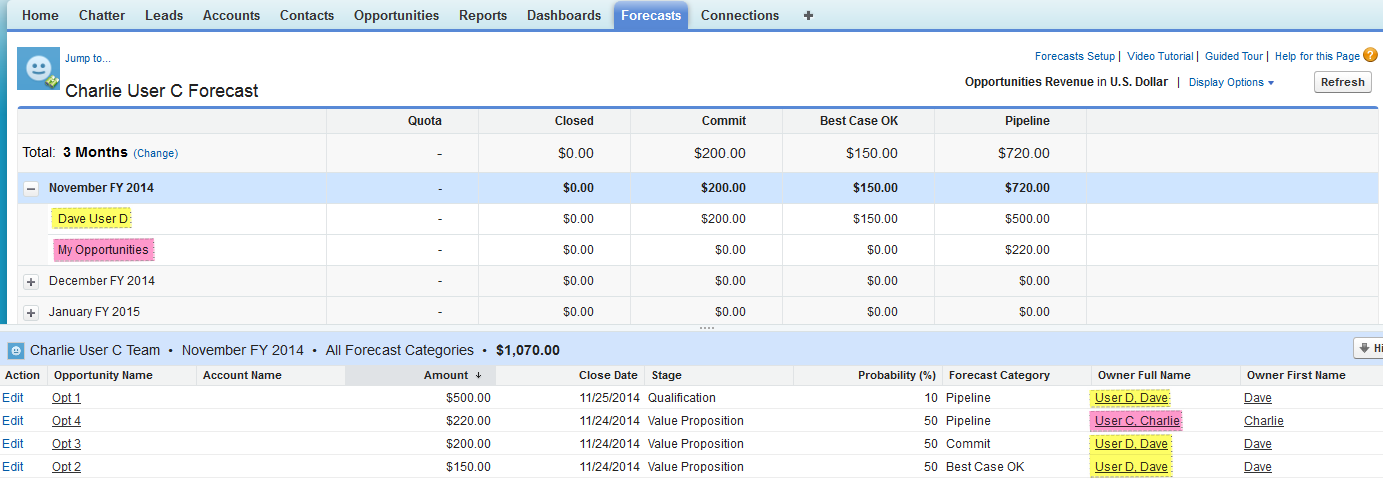Open the Opt 2 opportunity link

pos(66,467)
